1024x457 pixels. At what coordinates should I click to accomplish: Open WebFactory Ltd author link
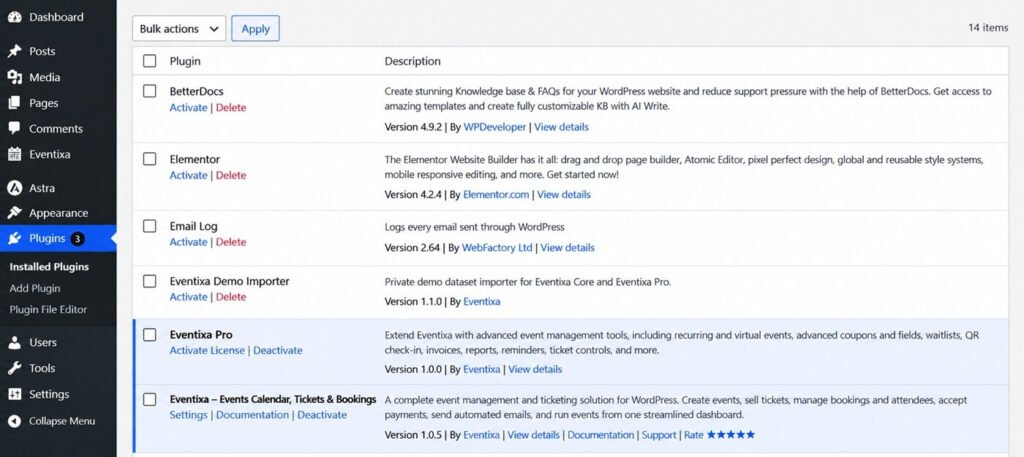(497, 248)
